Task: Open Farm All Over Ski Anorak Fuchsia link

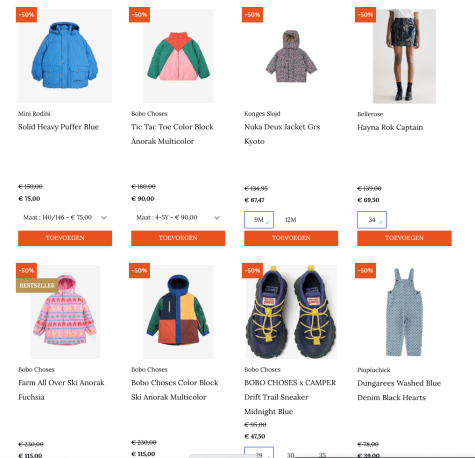Action: [x=61, y=390]
